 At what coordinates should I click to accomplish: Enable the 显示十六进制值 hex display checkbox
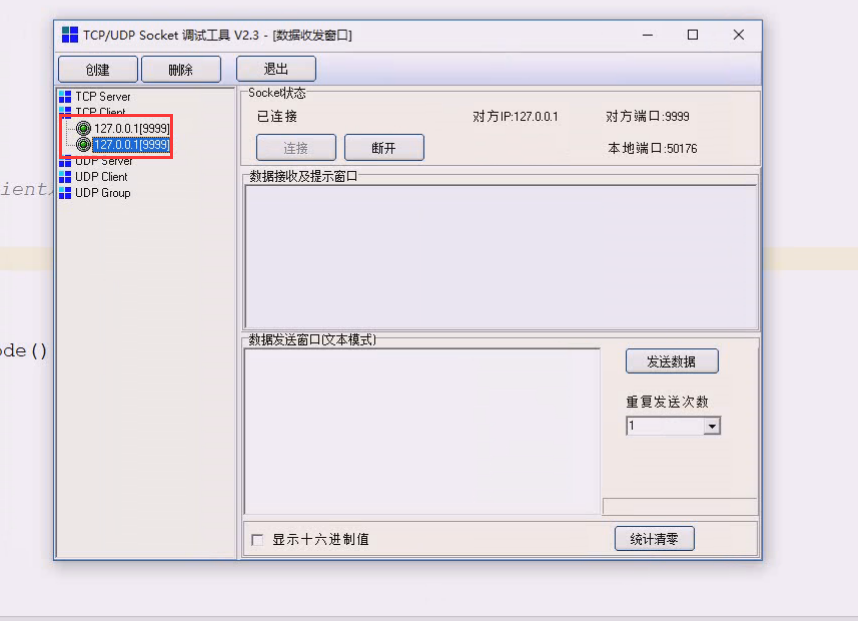[257, 538]
